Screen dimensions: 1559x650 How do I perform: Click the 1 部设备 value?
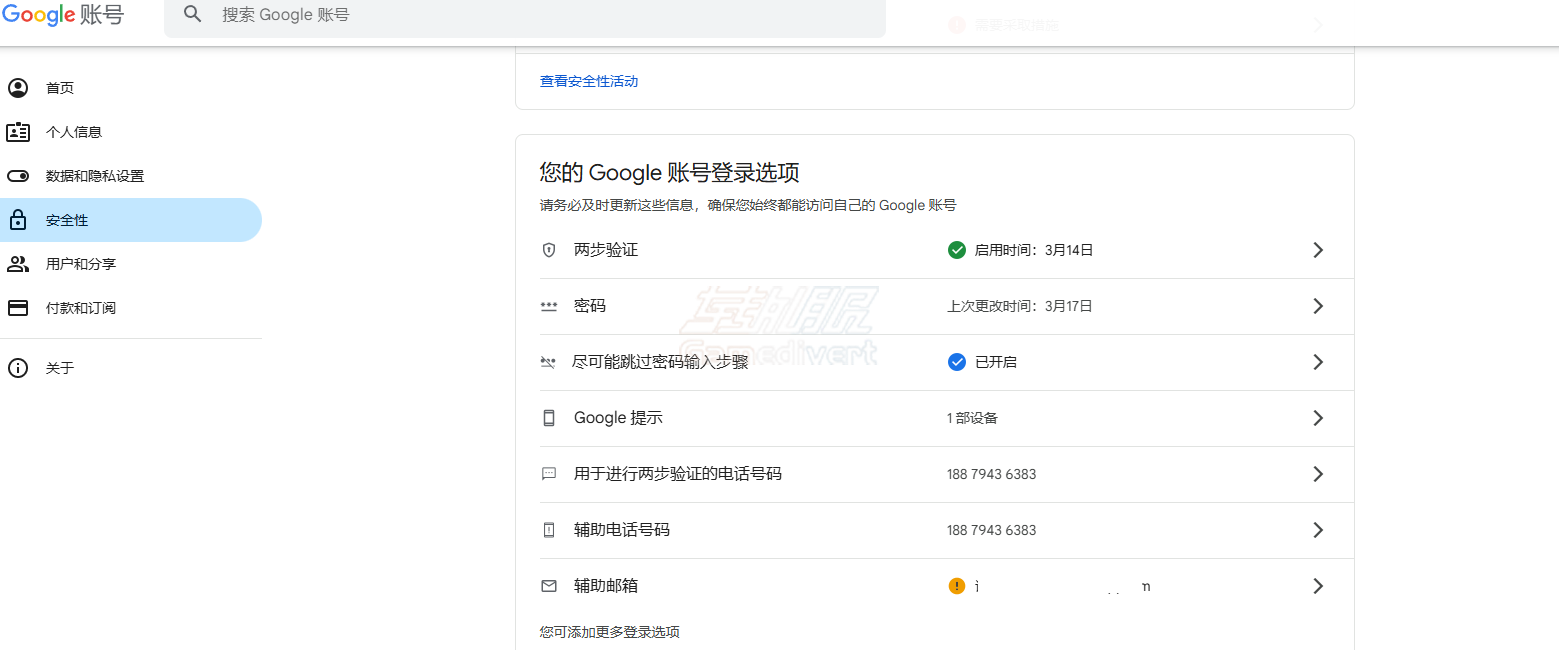click(x=972, y=418)
